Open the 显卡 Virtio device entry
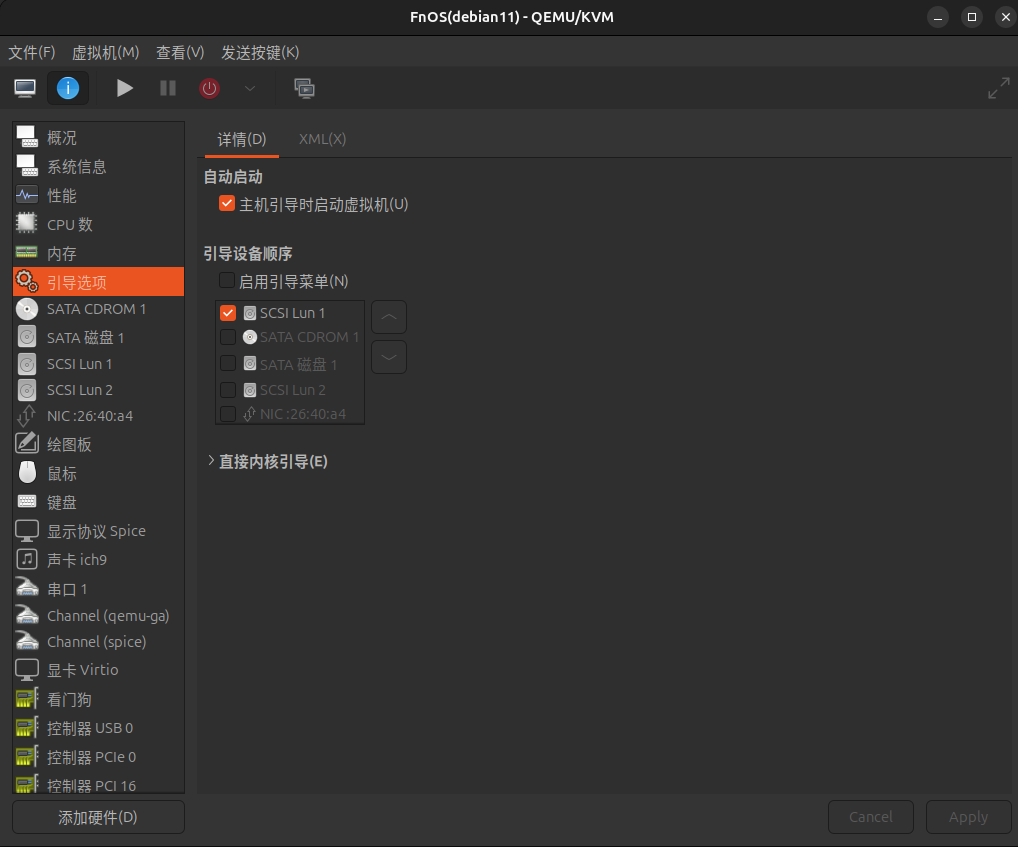 pos(83,670)
